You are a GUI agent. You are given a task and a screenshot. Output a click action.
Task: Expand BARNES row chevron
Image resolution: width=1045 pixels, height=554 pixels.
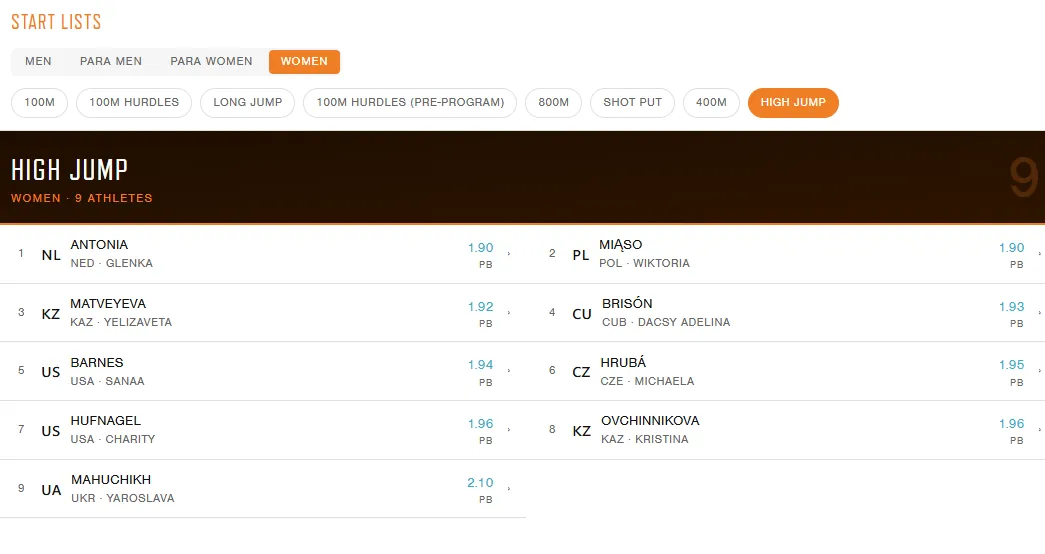(509, 370)
